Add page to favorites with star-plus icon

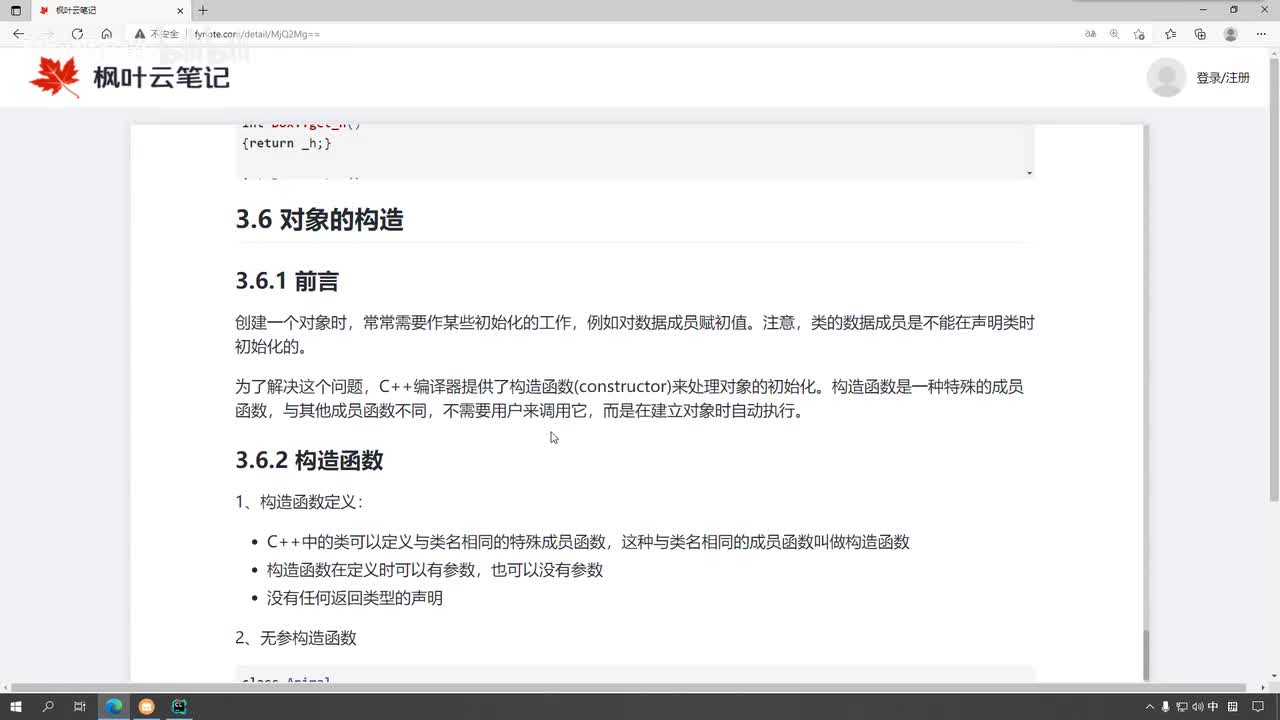point(1139,34)
